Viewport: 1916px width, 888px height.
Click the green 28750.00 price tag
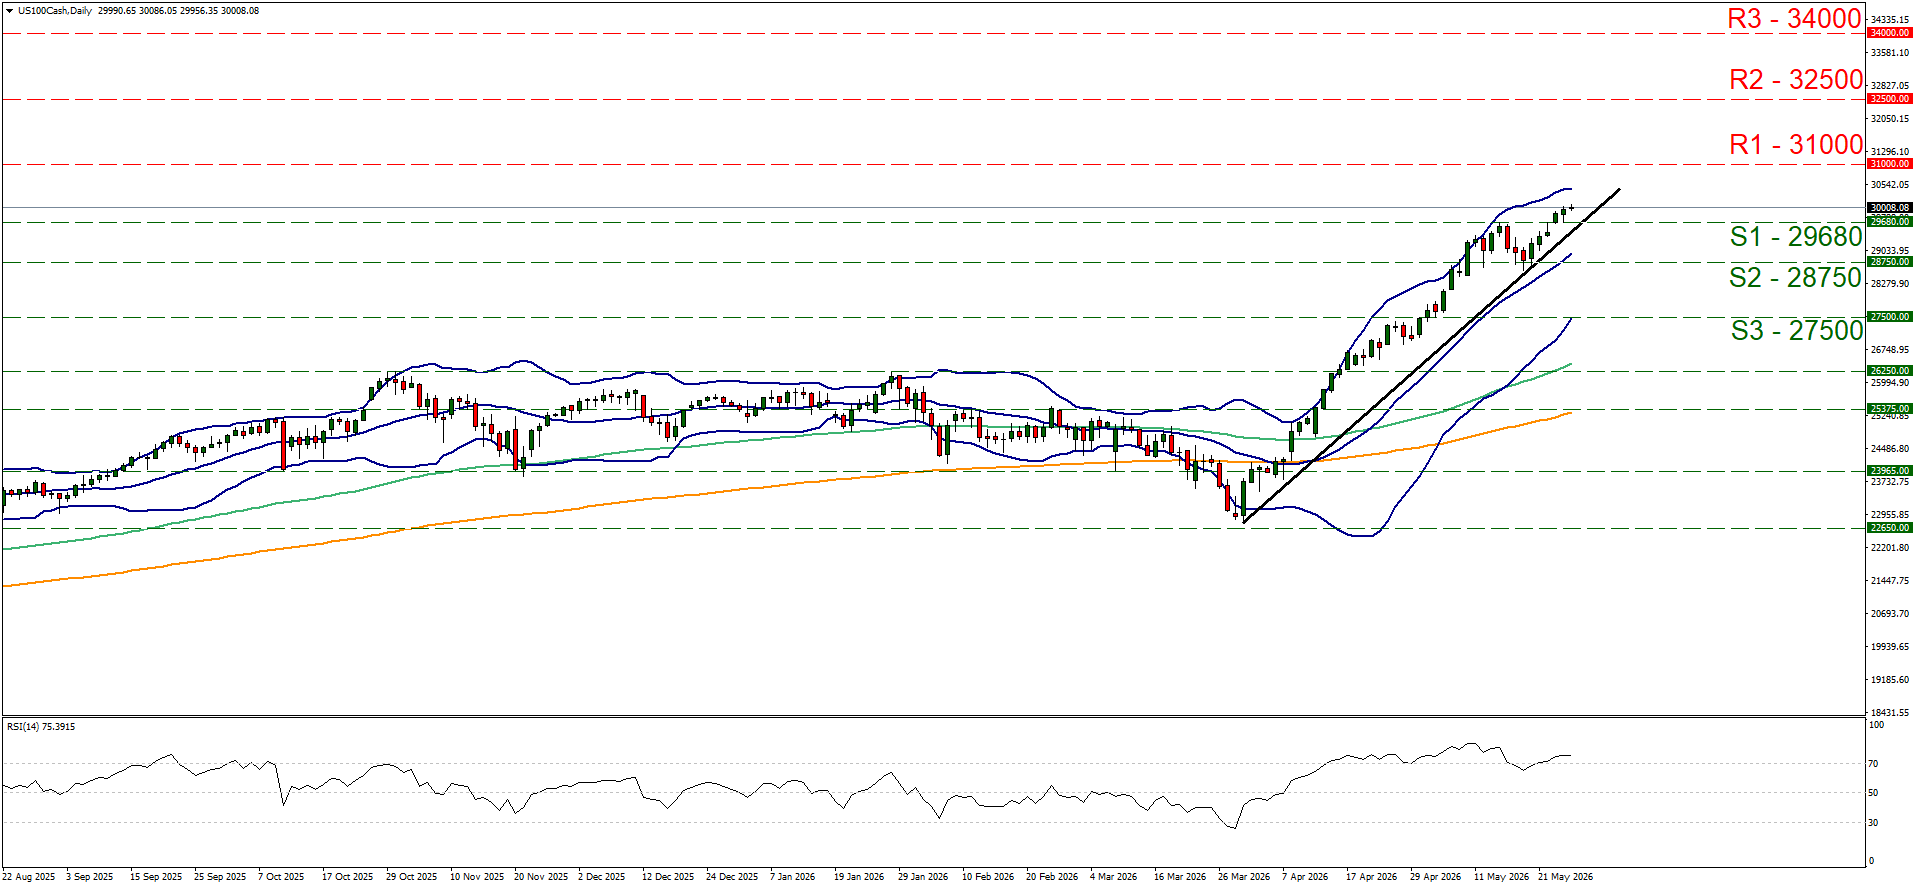coord(1890,262)
